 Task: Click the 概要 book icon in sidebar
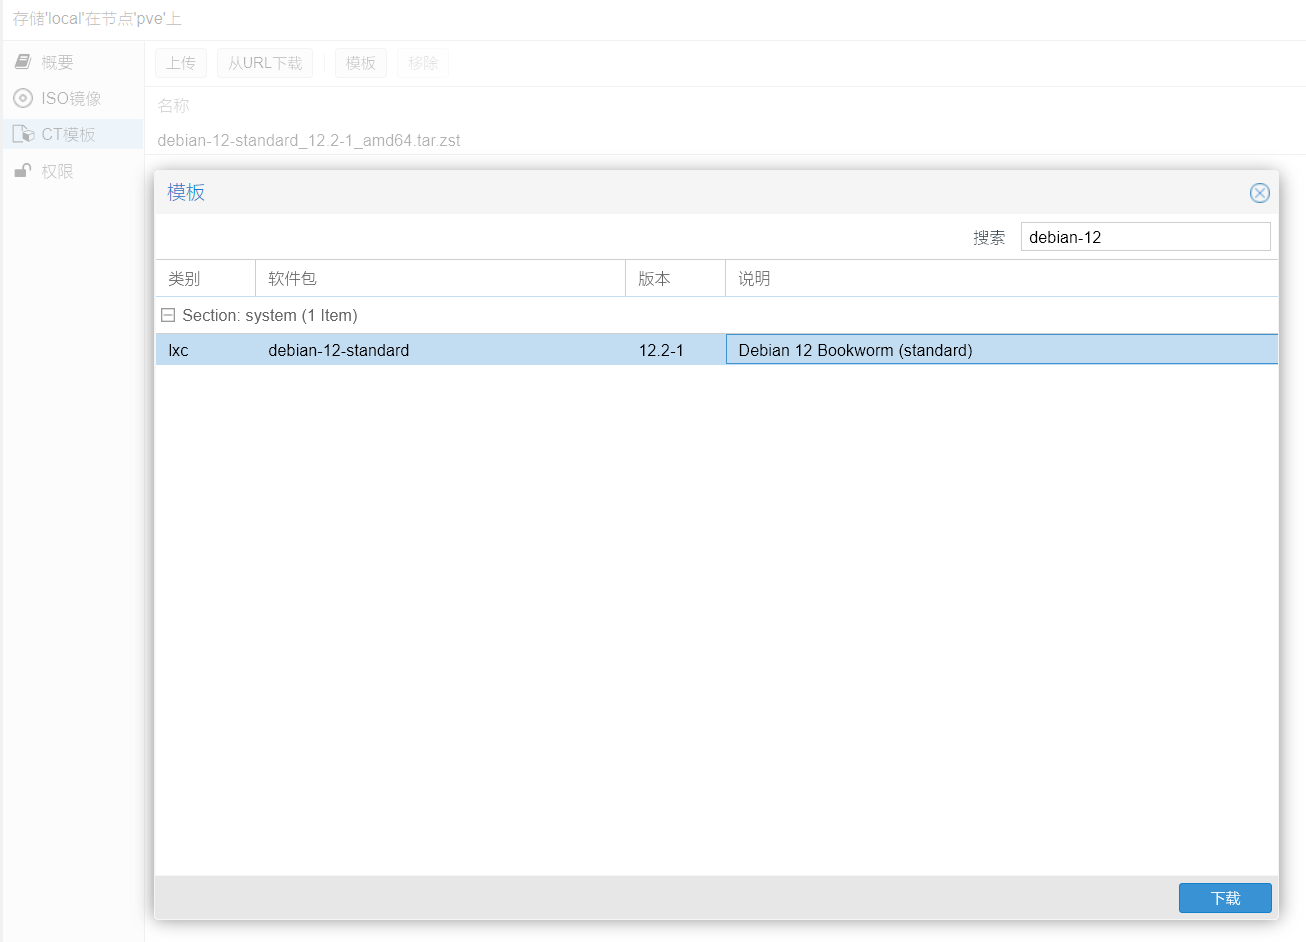pos(23,62)
